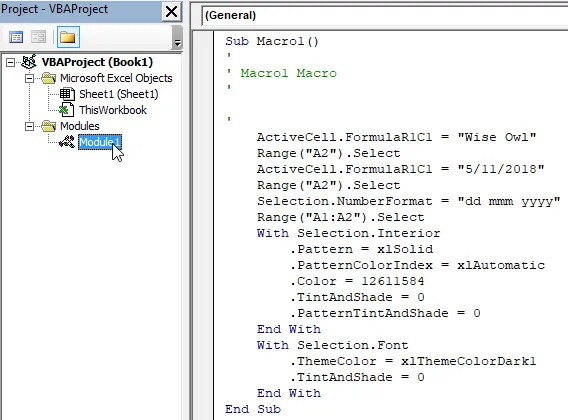Click the View Code icon in Project toolbar
The image size is (568, 420).
[16, 37]
